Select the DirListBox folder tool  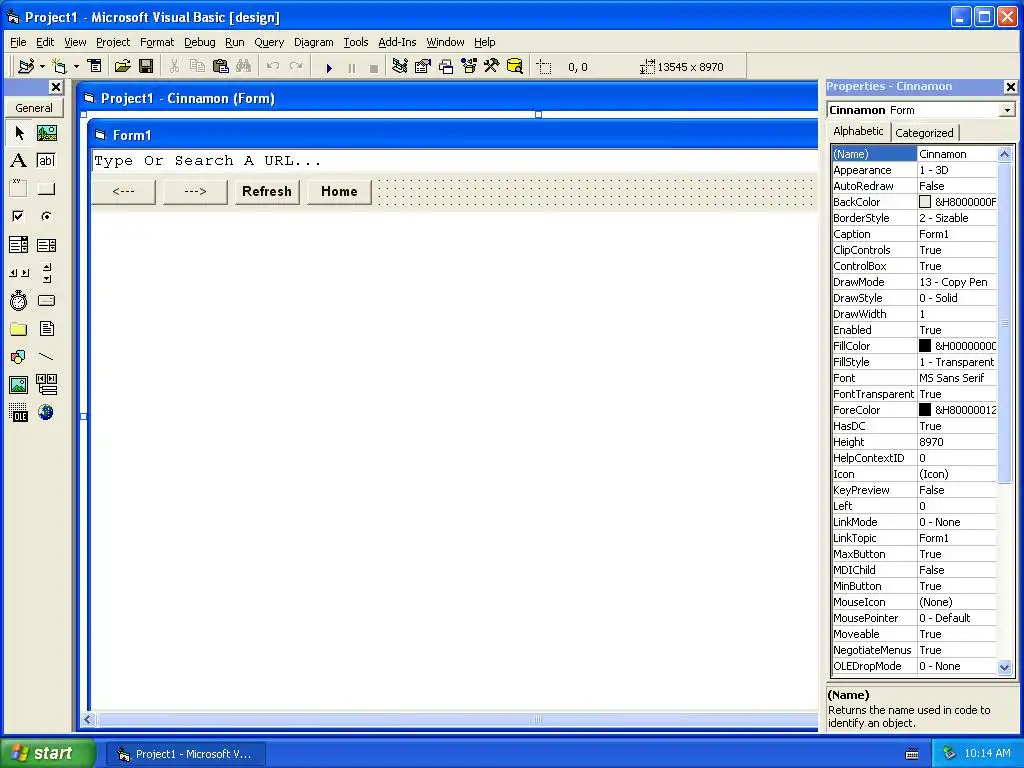[19, 328]
